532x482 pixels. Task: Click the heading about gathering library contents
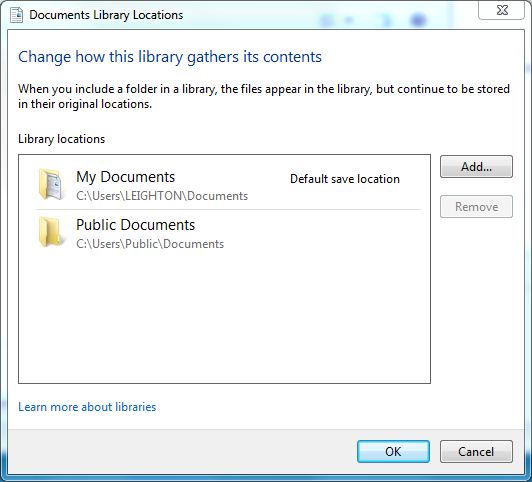[x=170, y=57]
